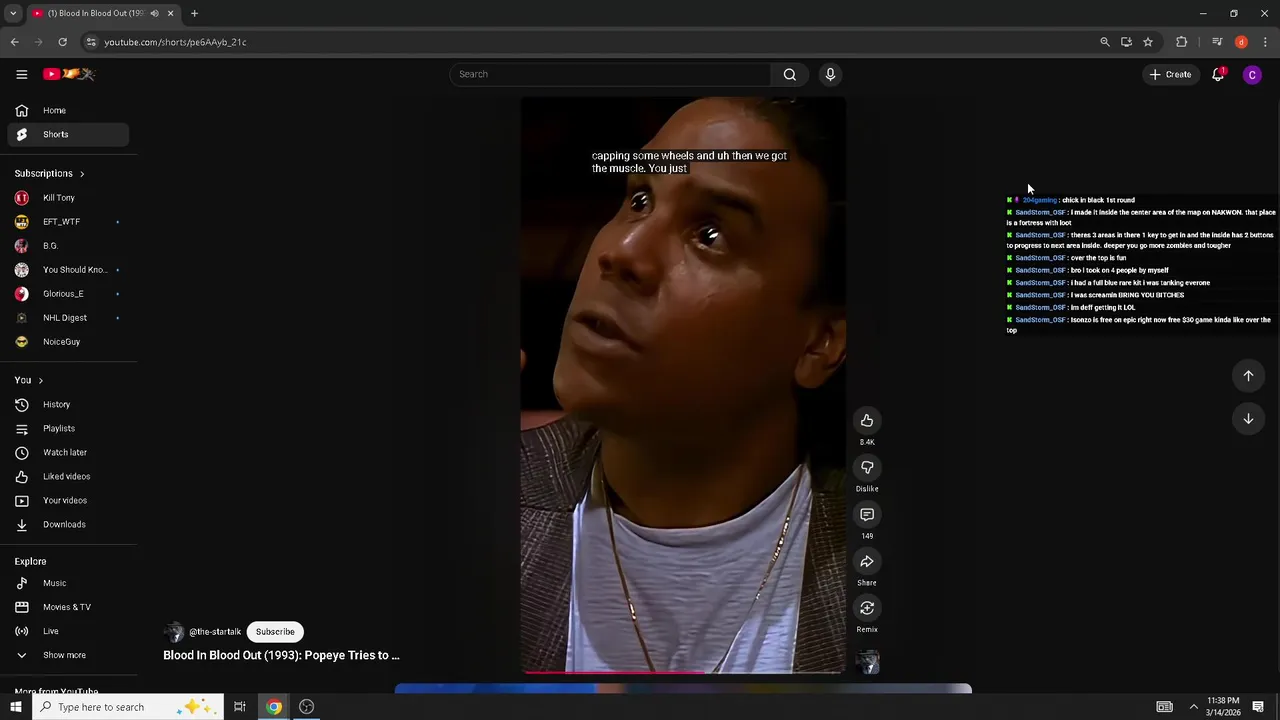1280x720 pixels.
Task: Open Your videos page
Action: 68,501
